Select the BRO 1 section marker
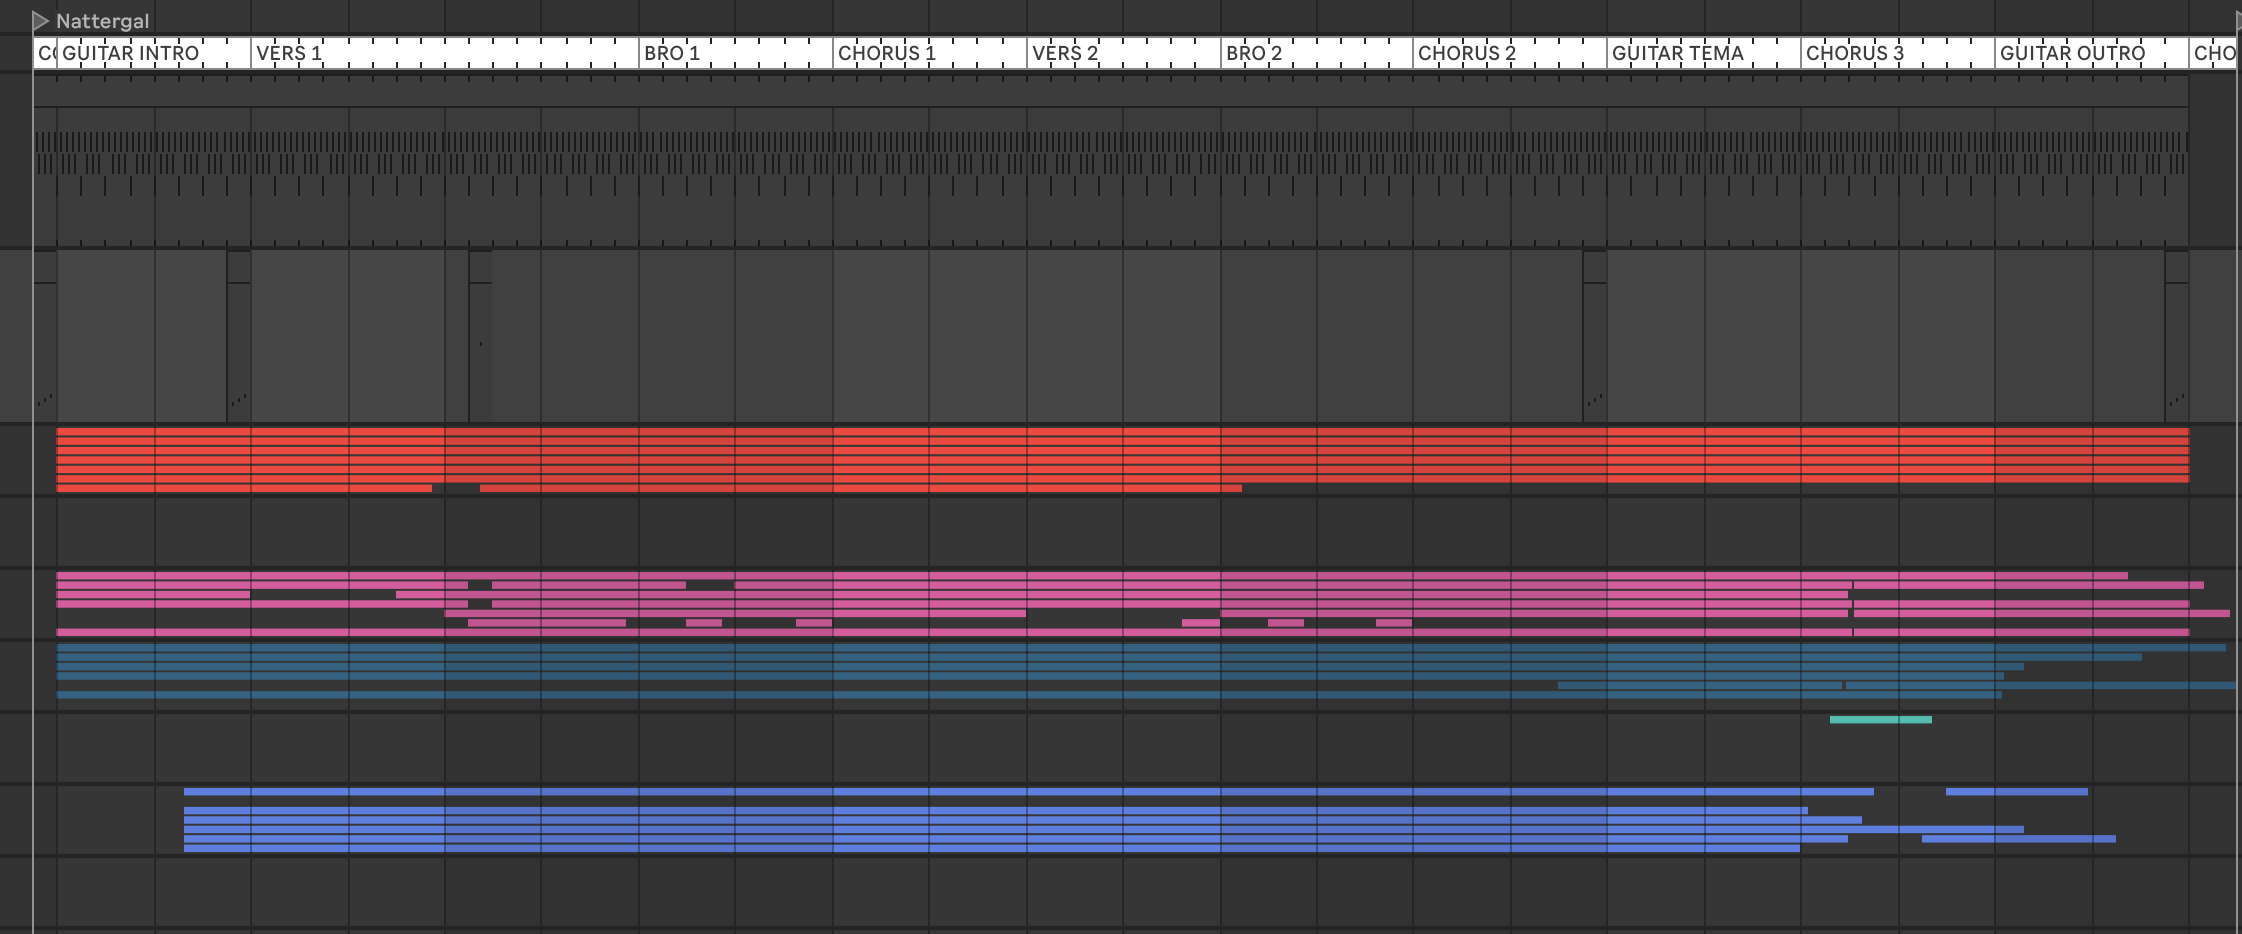The image size is (2242, 934). 672,53
